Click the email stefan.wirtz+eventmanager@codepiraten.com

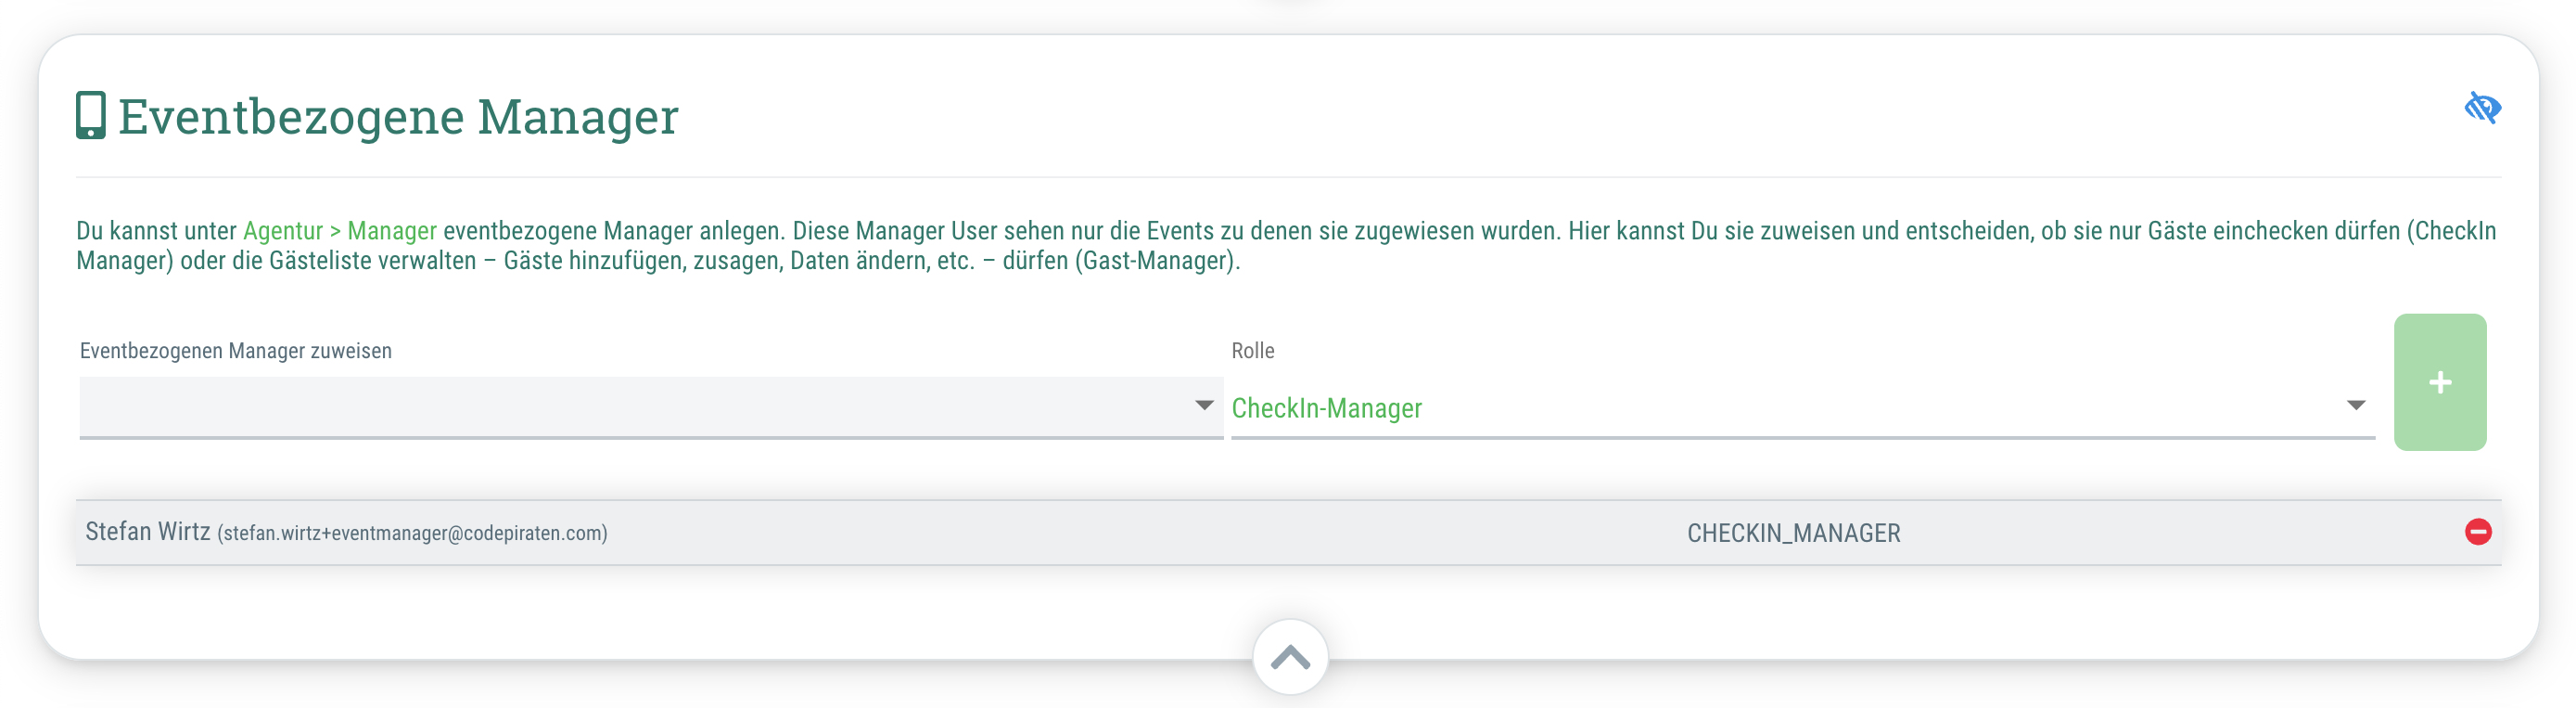[413, 533]
